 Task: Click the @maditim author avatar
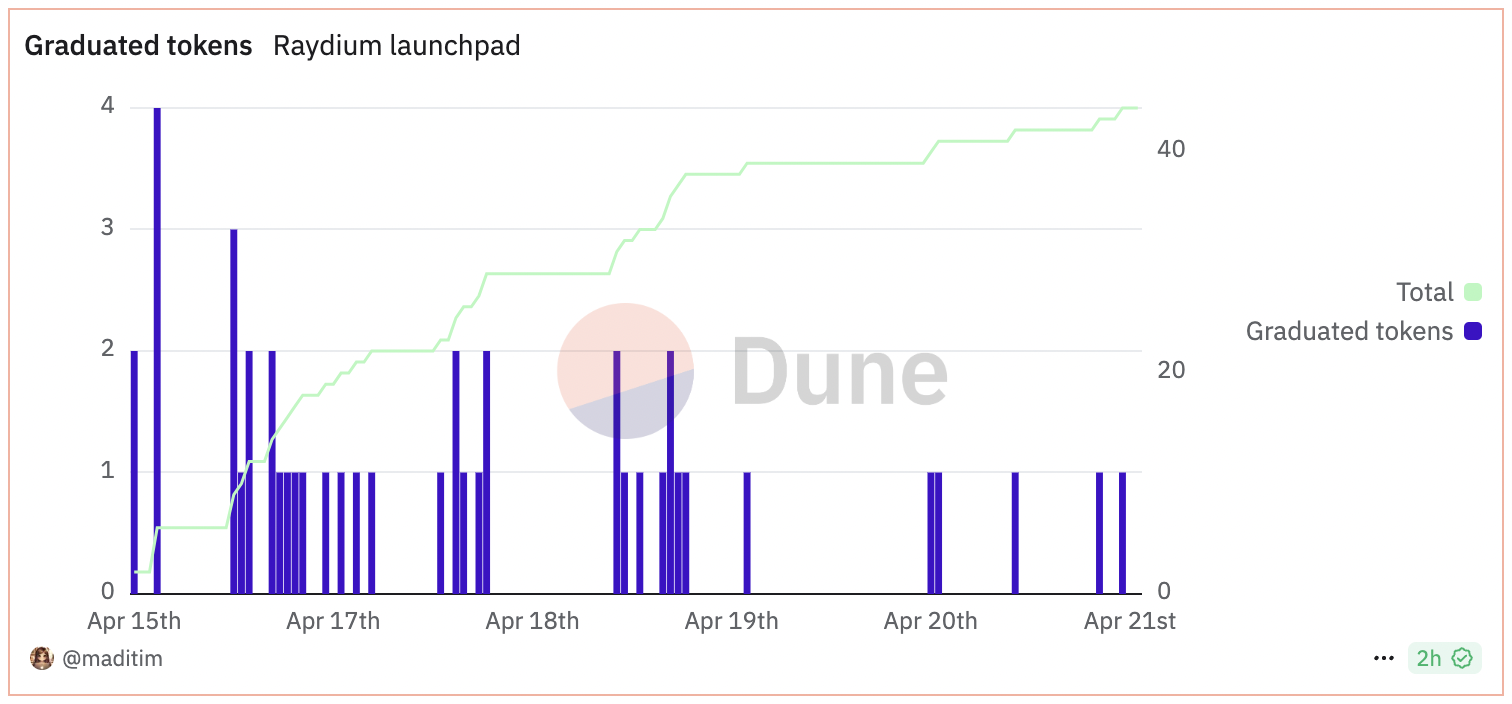pos(41,658)
